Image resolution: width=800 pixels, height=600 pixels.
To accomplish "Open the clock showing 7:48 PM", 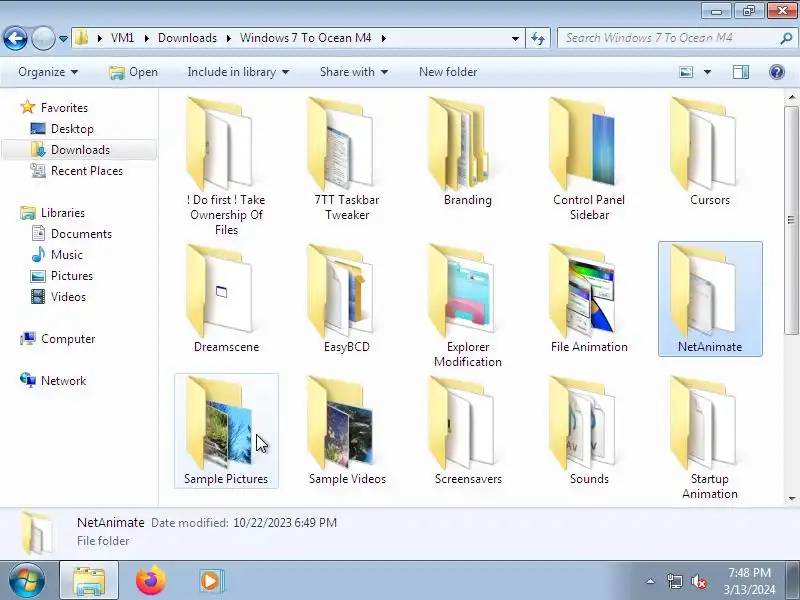I will click(749, 581).
